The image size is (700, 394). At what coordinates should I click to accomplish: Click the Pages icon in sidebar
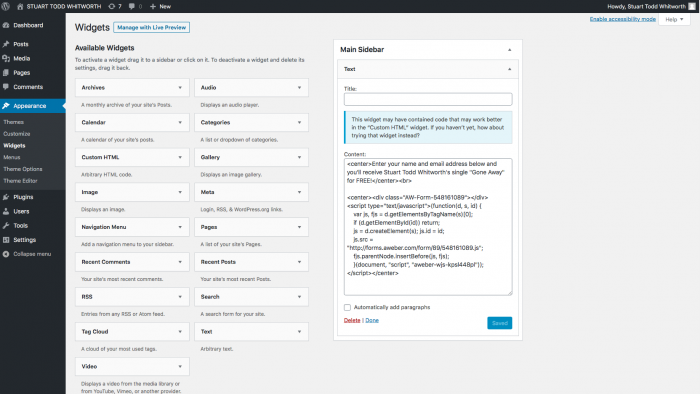click(6, 73)
